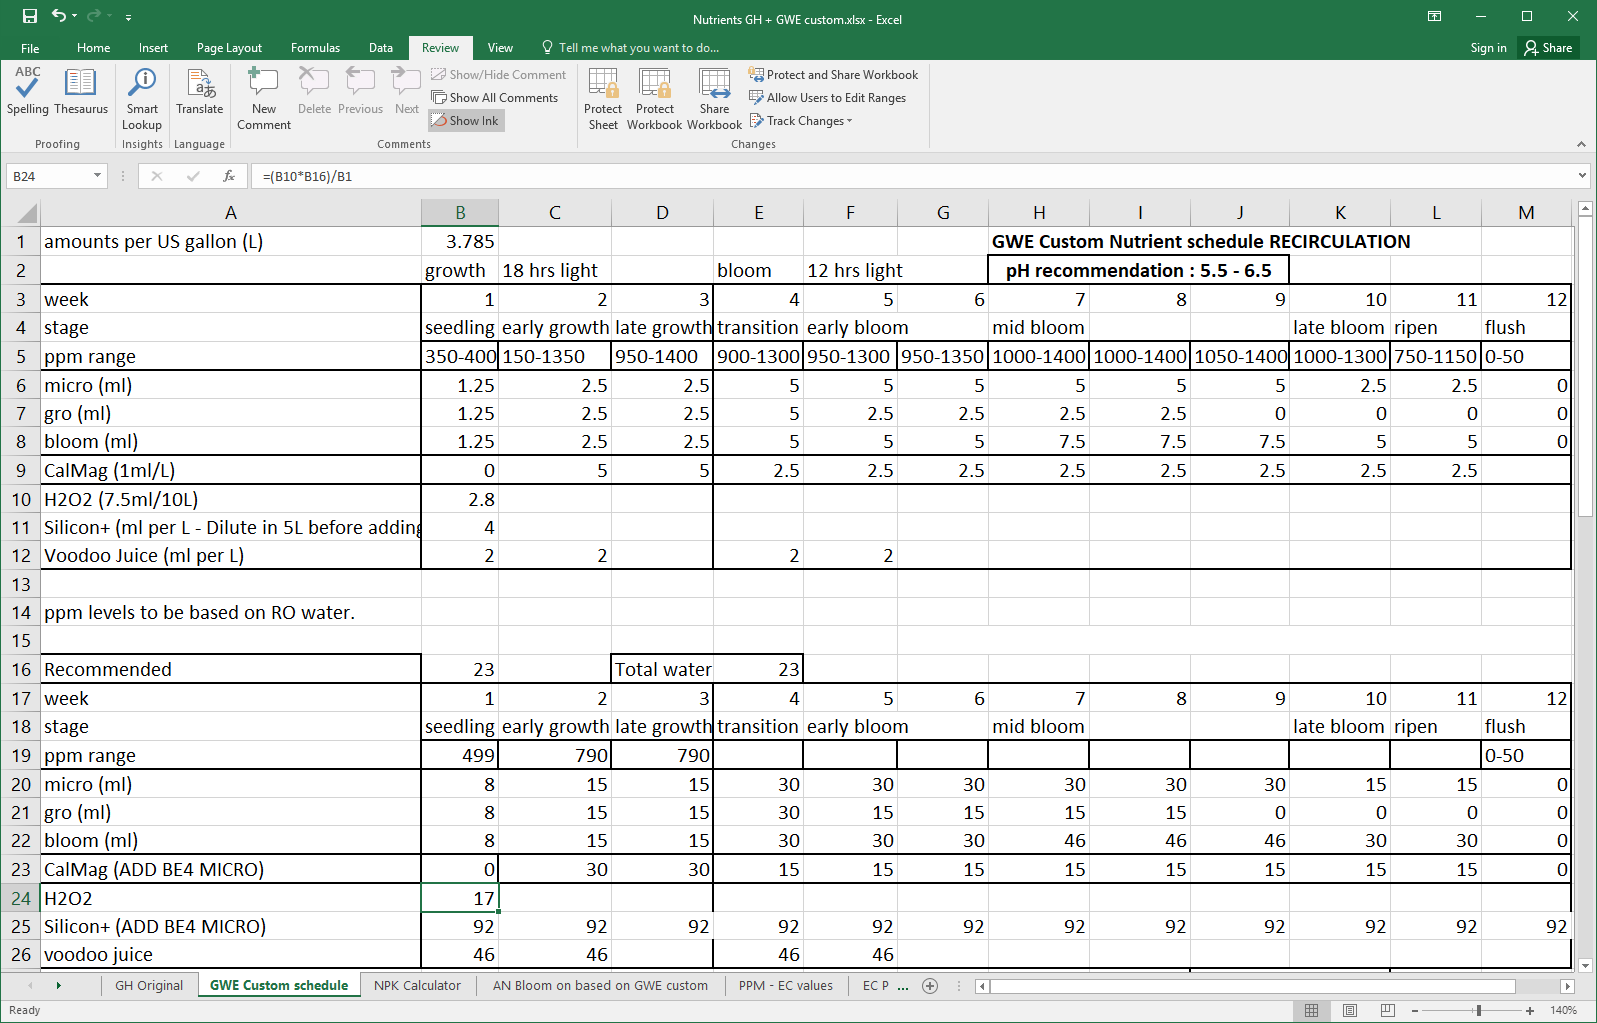This screenshot has width=1597, height=1023.
Task: Click the New sheet plus icon
Action: pos(930,986)
